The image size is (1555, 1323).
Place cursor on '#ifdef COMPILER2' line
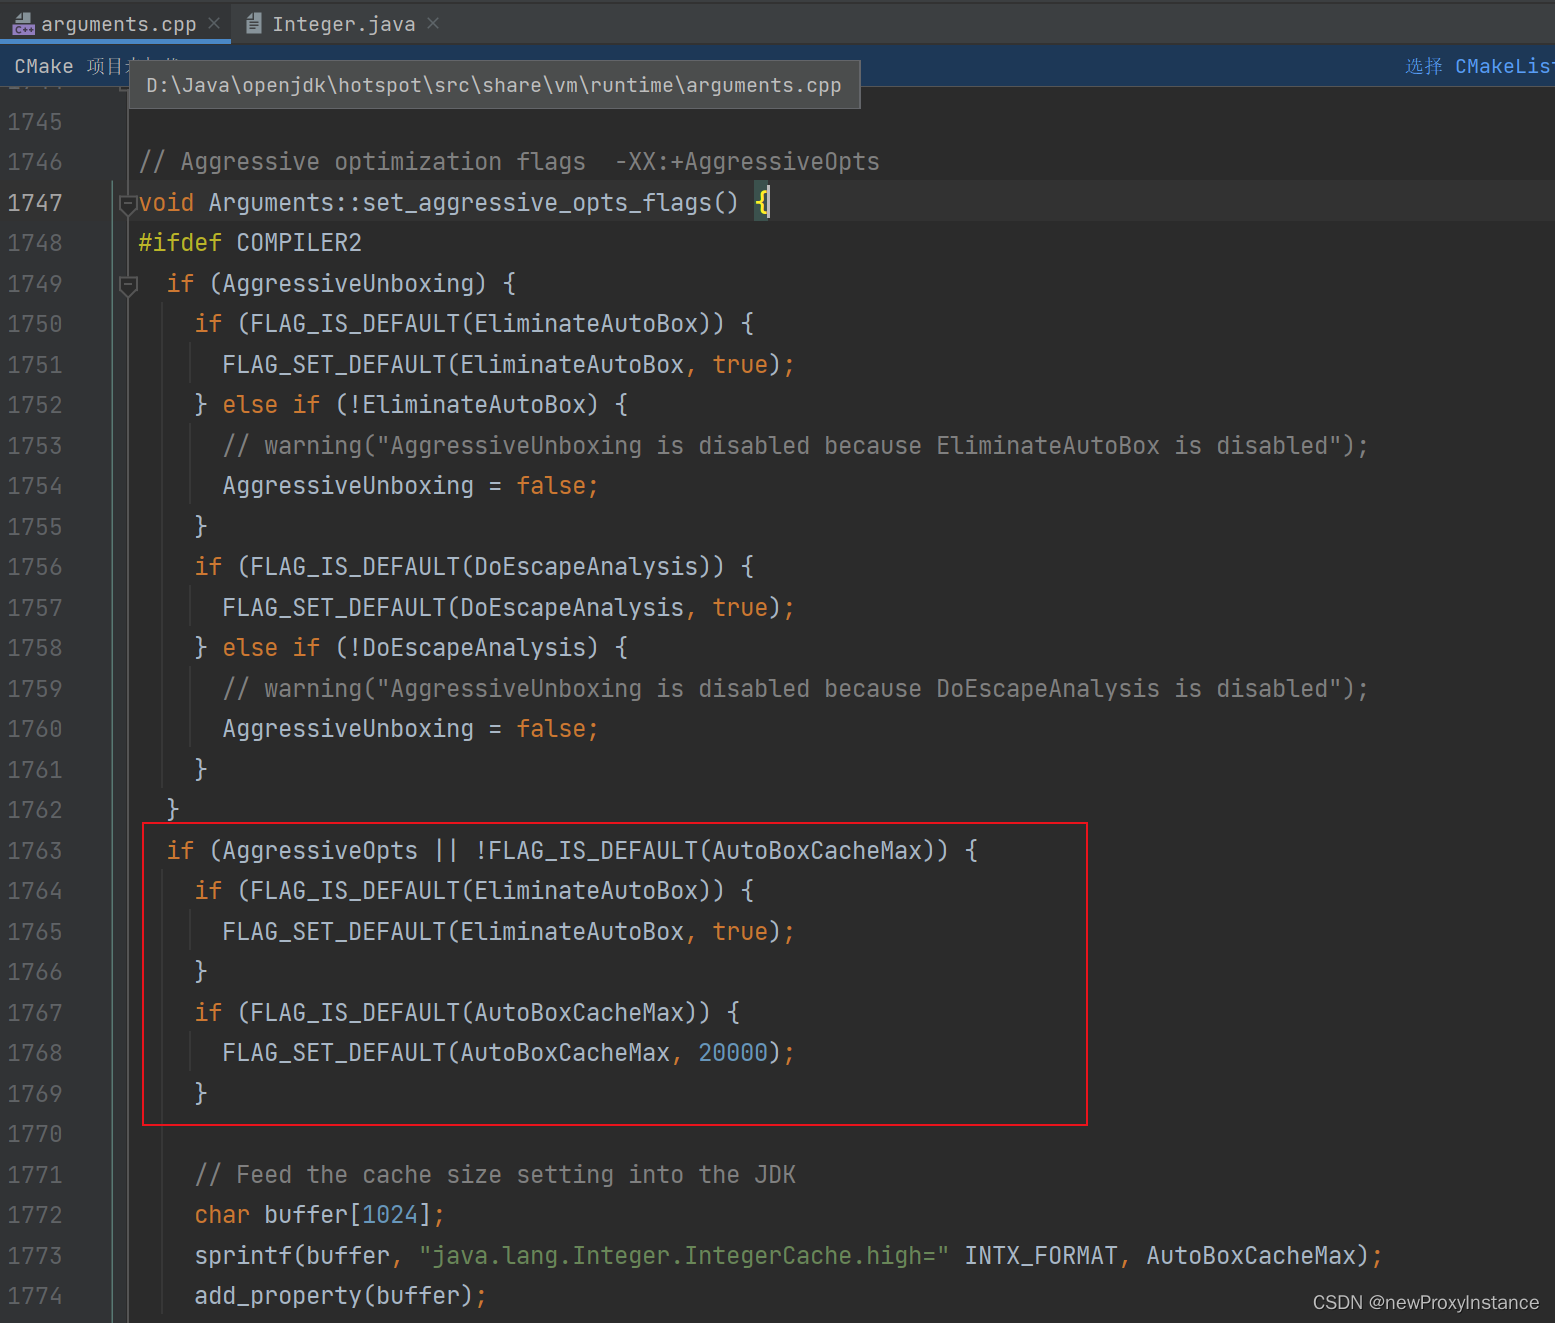click(250, 243)
